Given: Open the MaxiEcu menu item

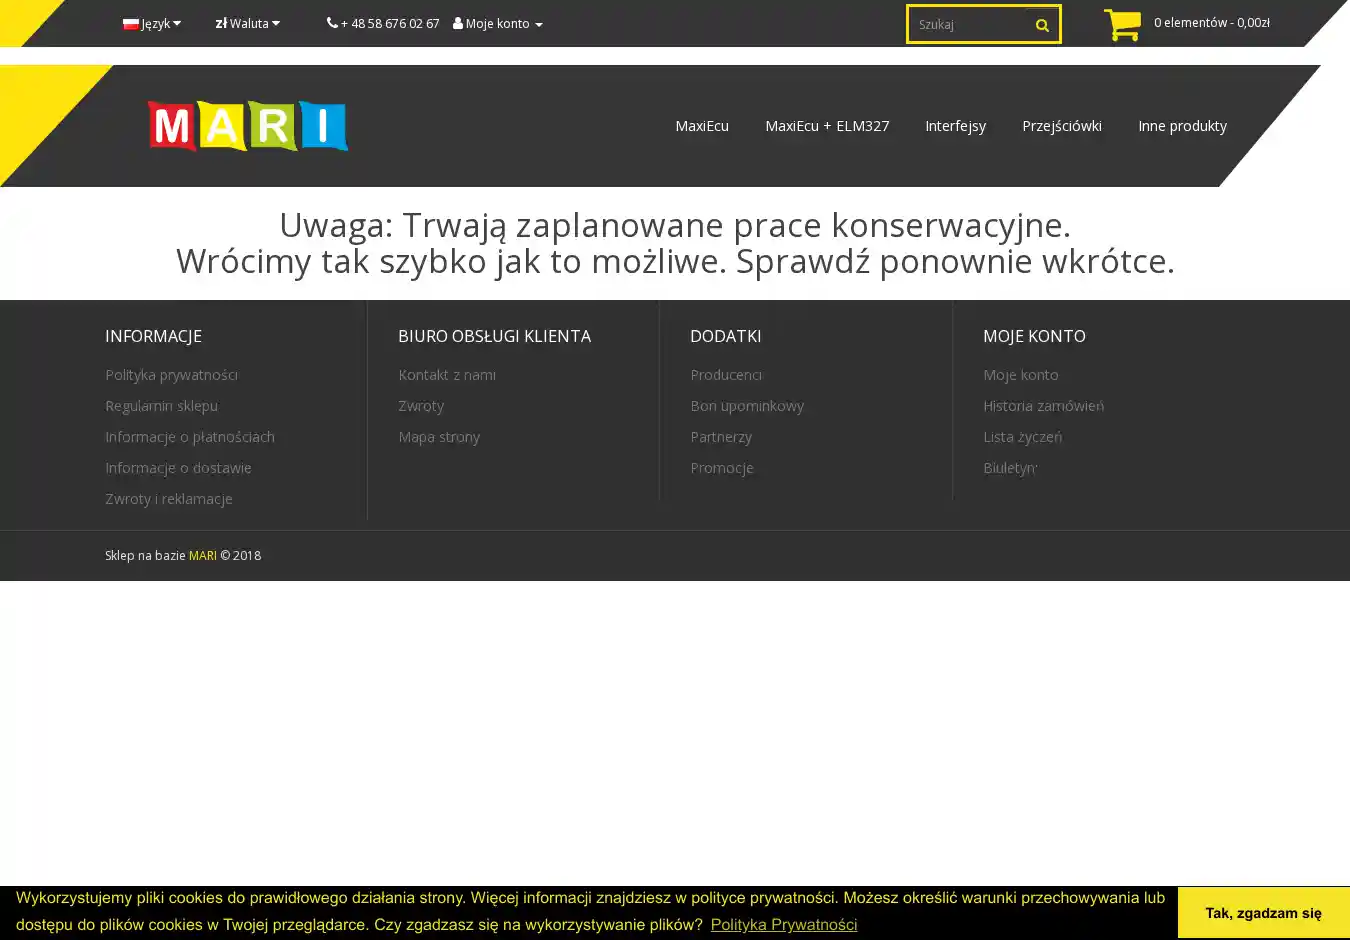Looking at the screenshot, I should click(x=701, y=126).
